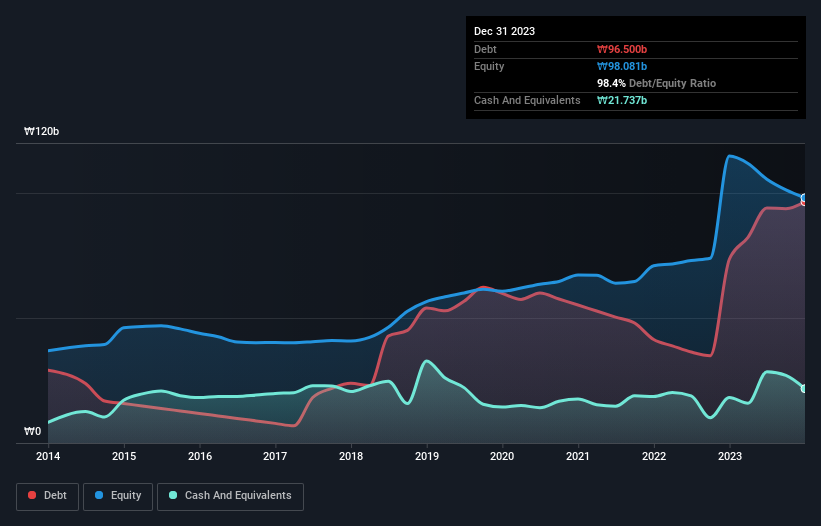Click the Dec 31 2023 tooltip date
821x526 pixels.
504,31
